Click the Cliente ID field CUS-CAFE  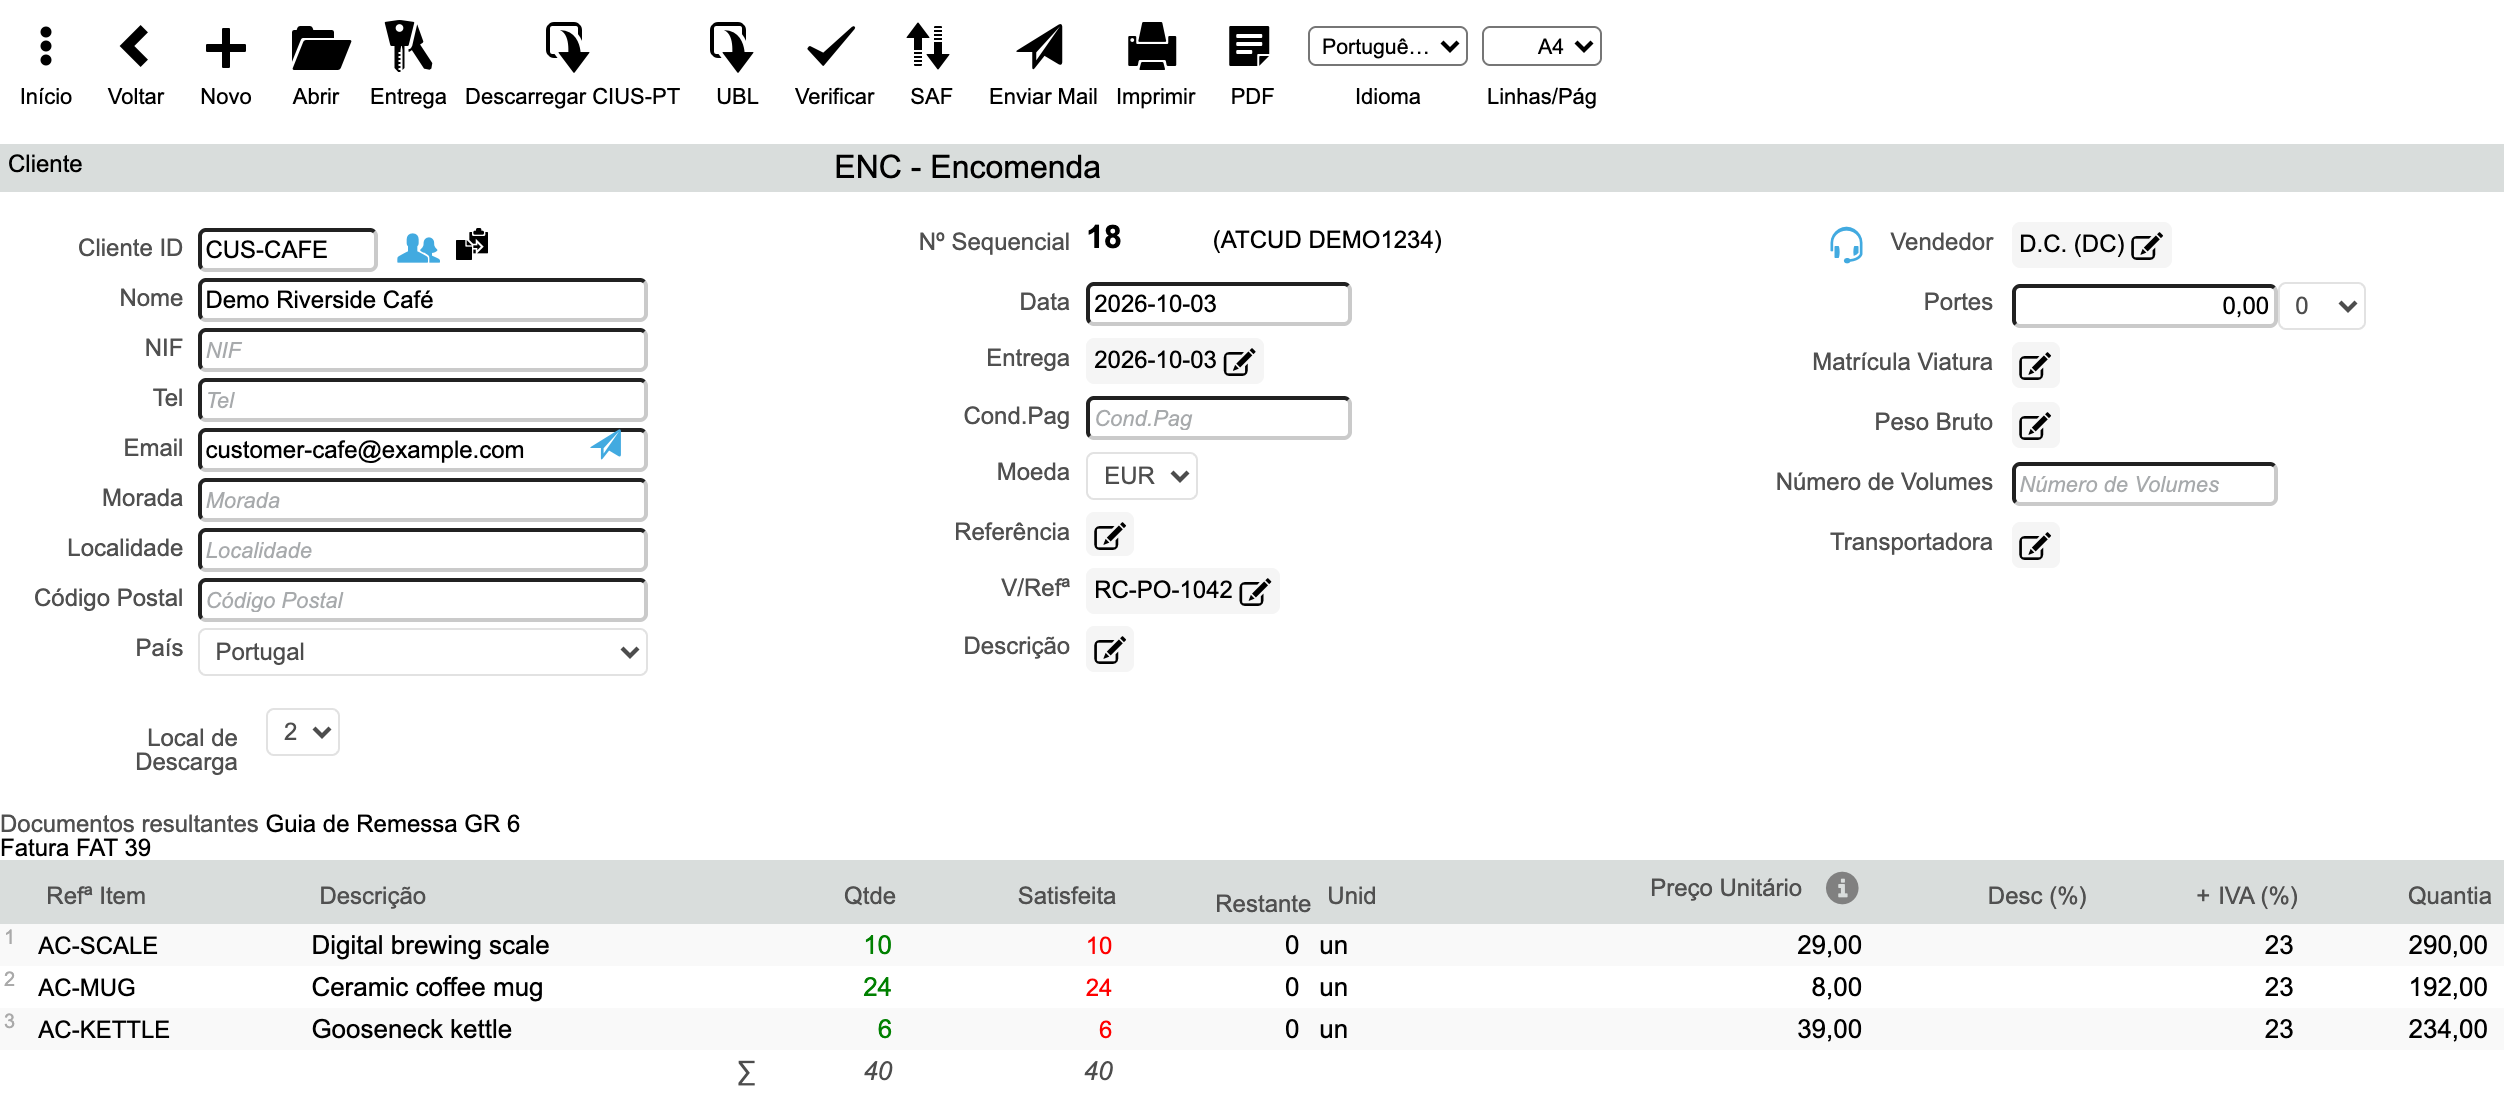288,250
